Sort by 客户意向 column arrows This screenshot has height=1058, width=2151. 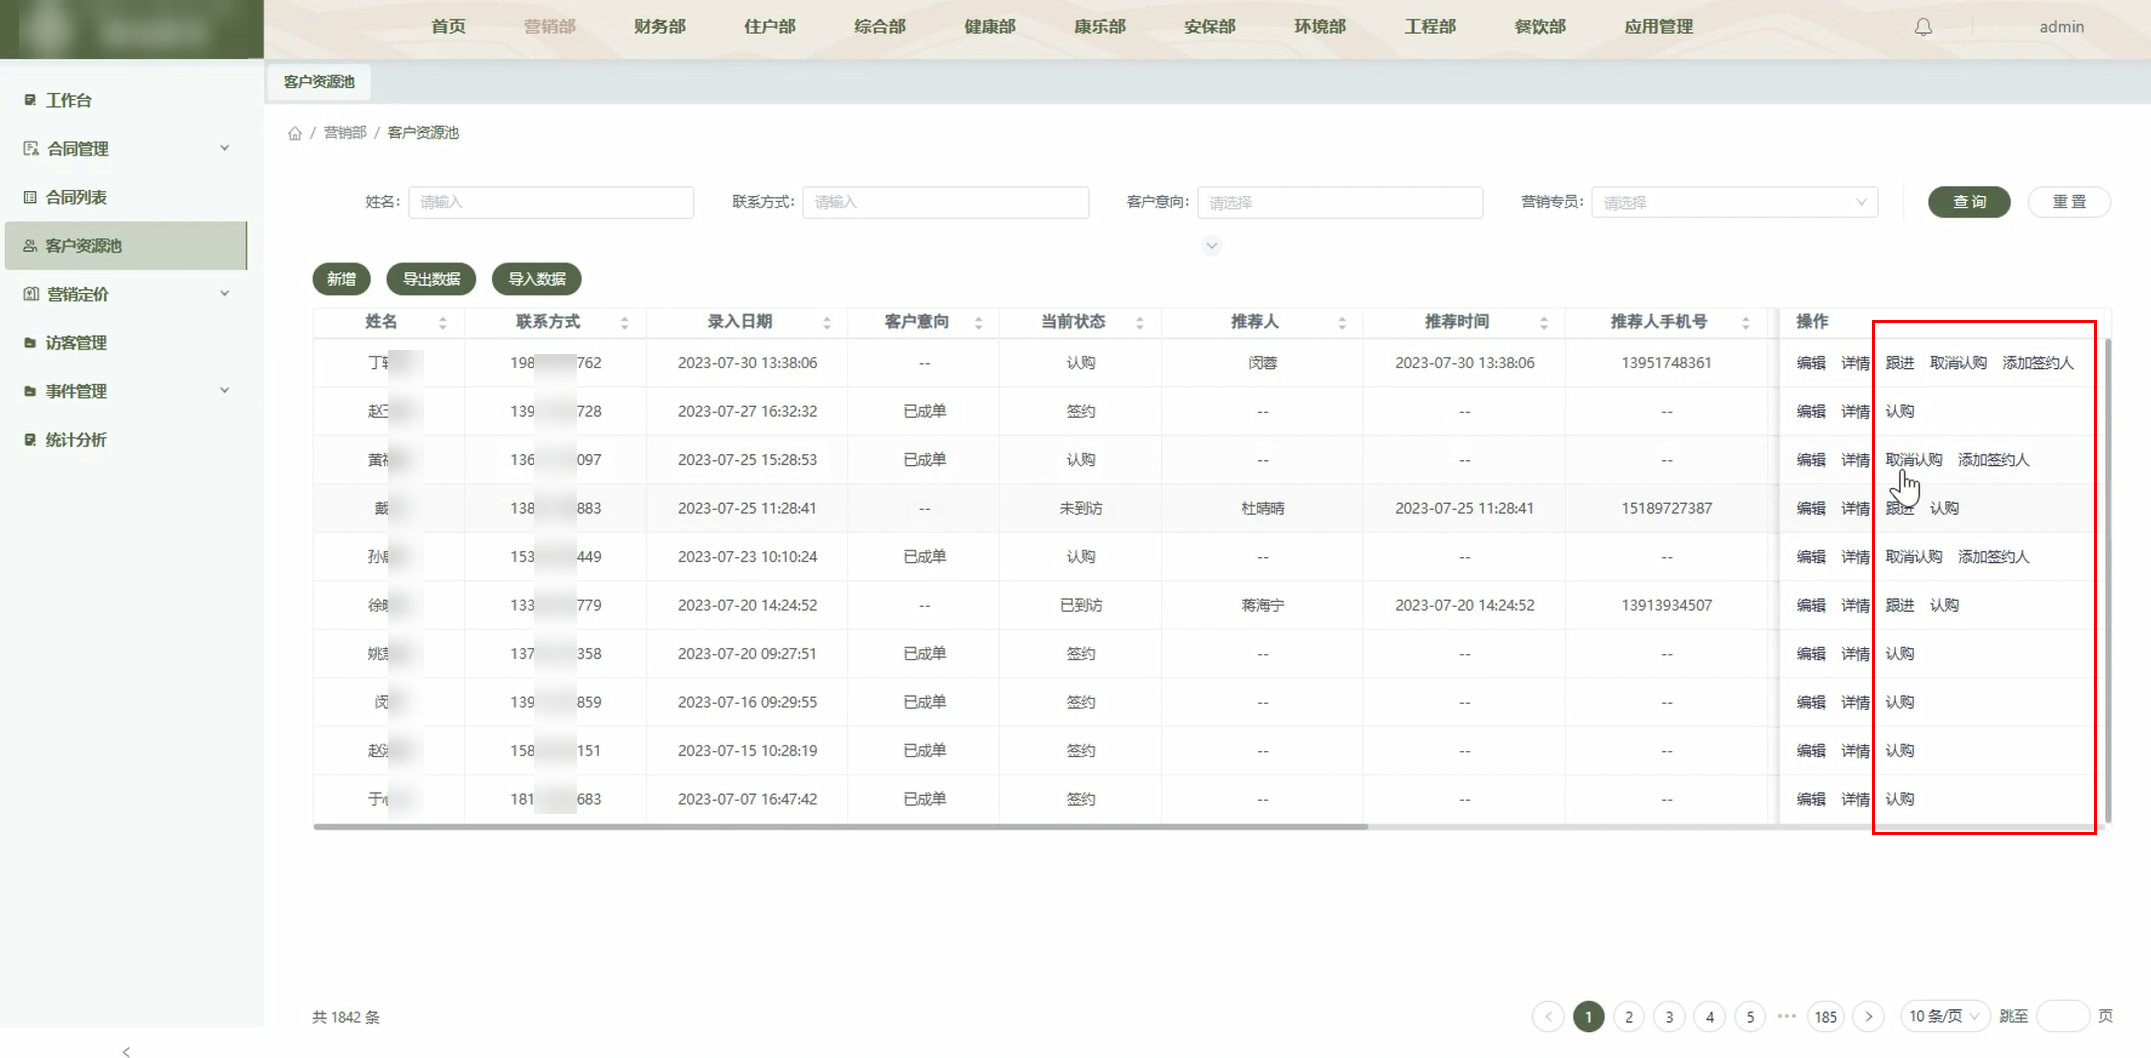979,322
